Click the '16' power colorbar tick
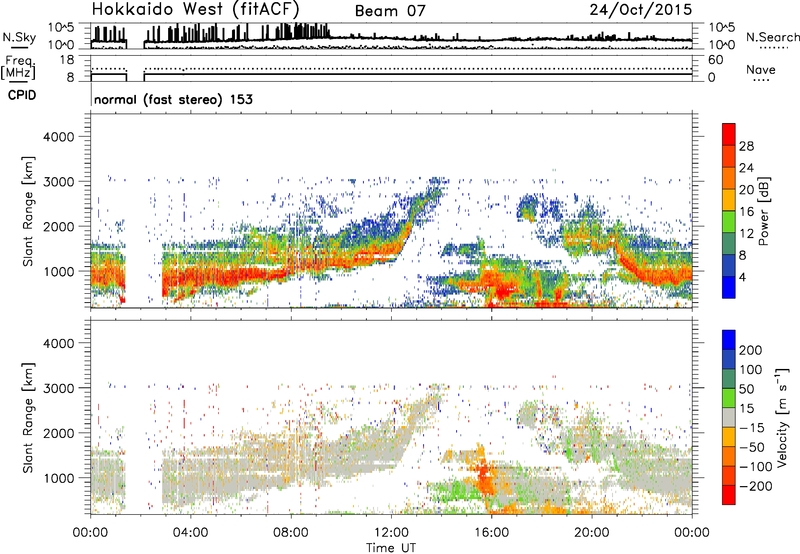The height and width of the screenshot is (554, 800). [746, 212]
